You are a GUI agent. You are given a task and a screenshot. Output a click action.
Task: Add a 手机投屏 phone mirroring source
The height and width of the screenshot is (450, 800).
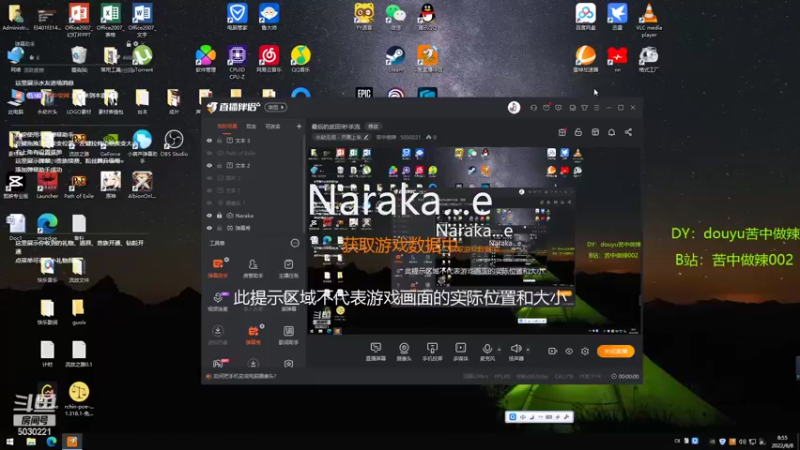point(432,352)
